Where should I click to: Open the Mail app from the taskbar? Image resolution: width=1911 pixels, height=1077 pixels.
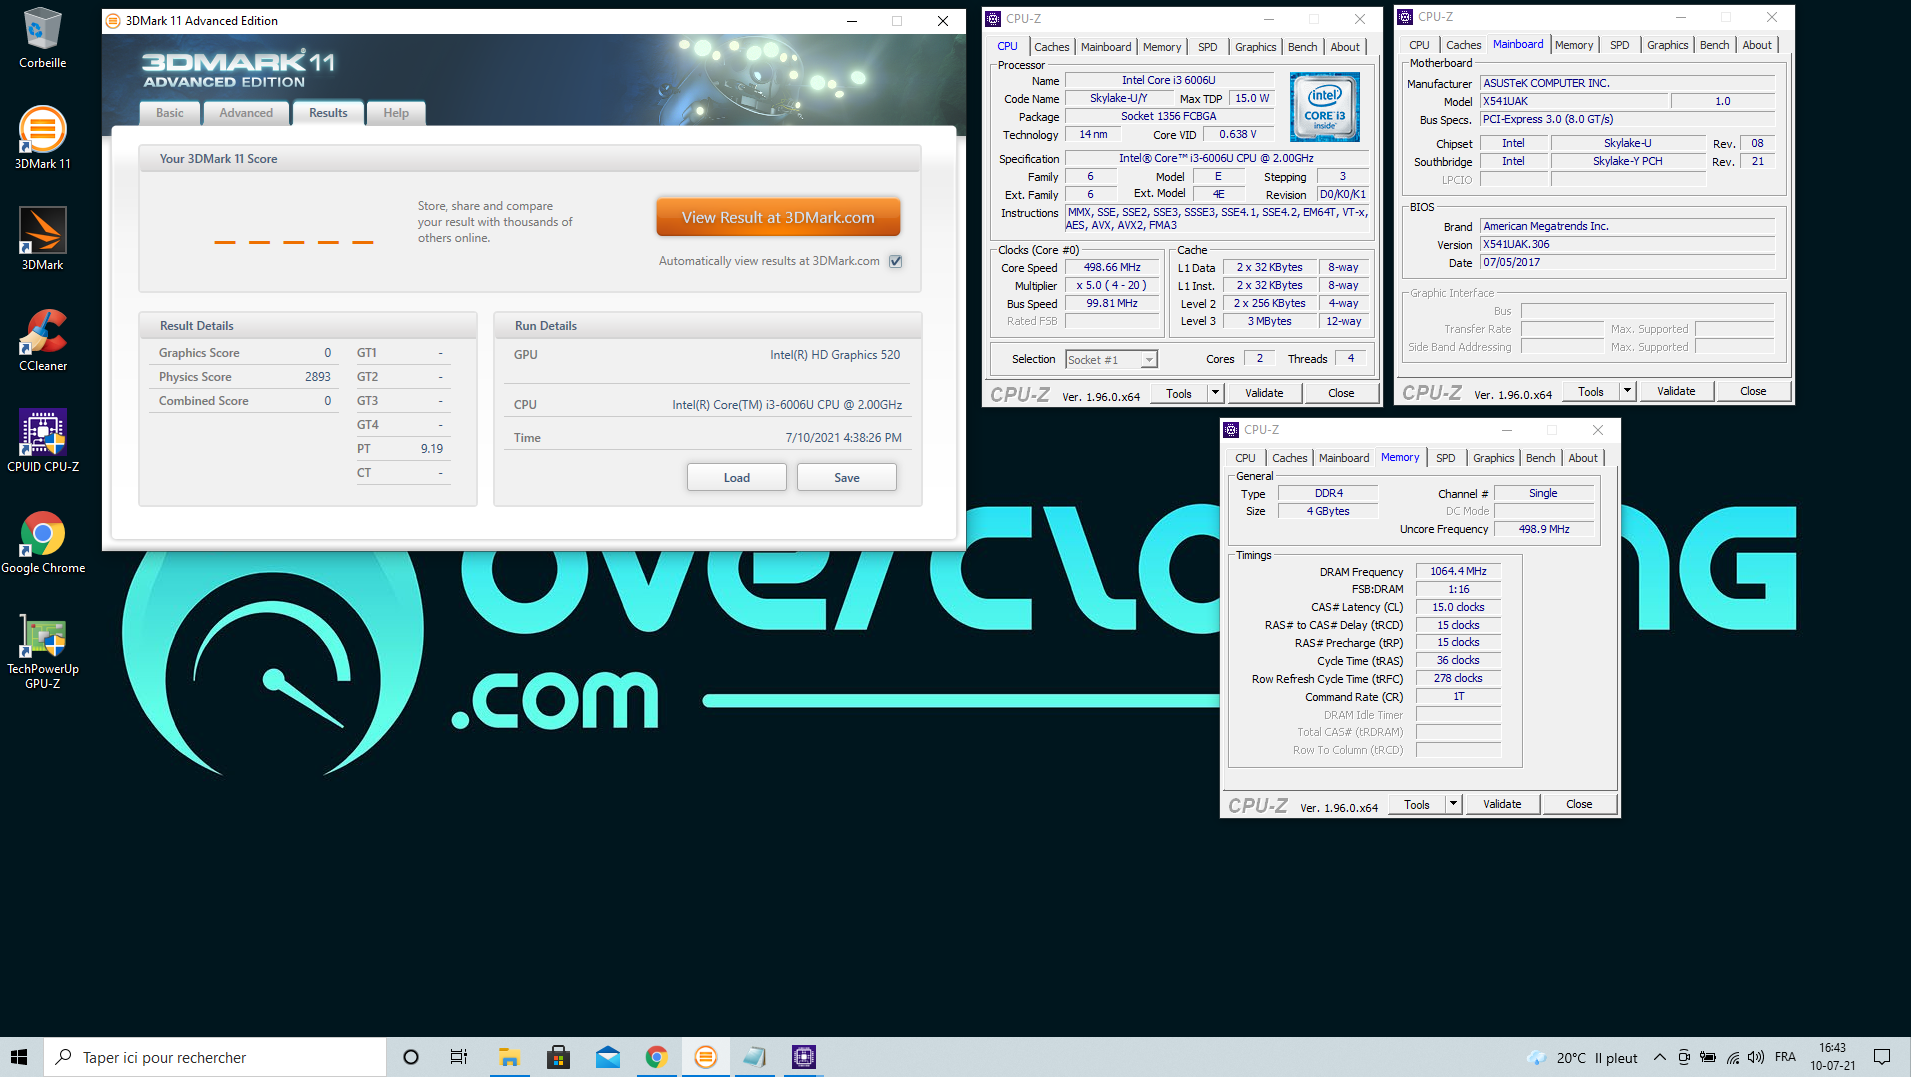tap(607, 1057)
